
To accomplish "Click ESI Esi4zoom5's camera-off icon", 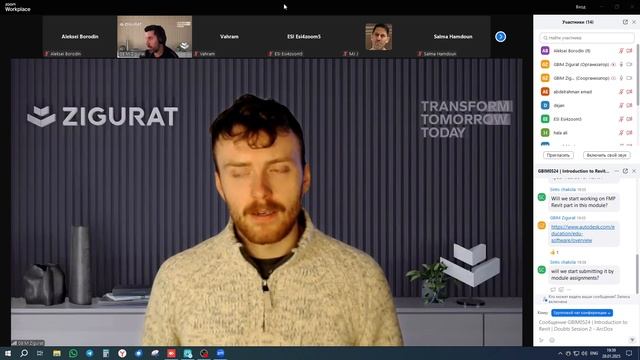I will point(629,119).
